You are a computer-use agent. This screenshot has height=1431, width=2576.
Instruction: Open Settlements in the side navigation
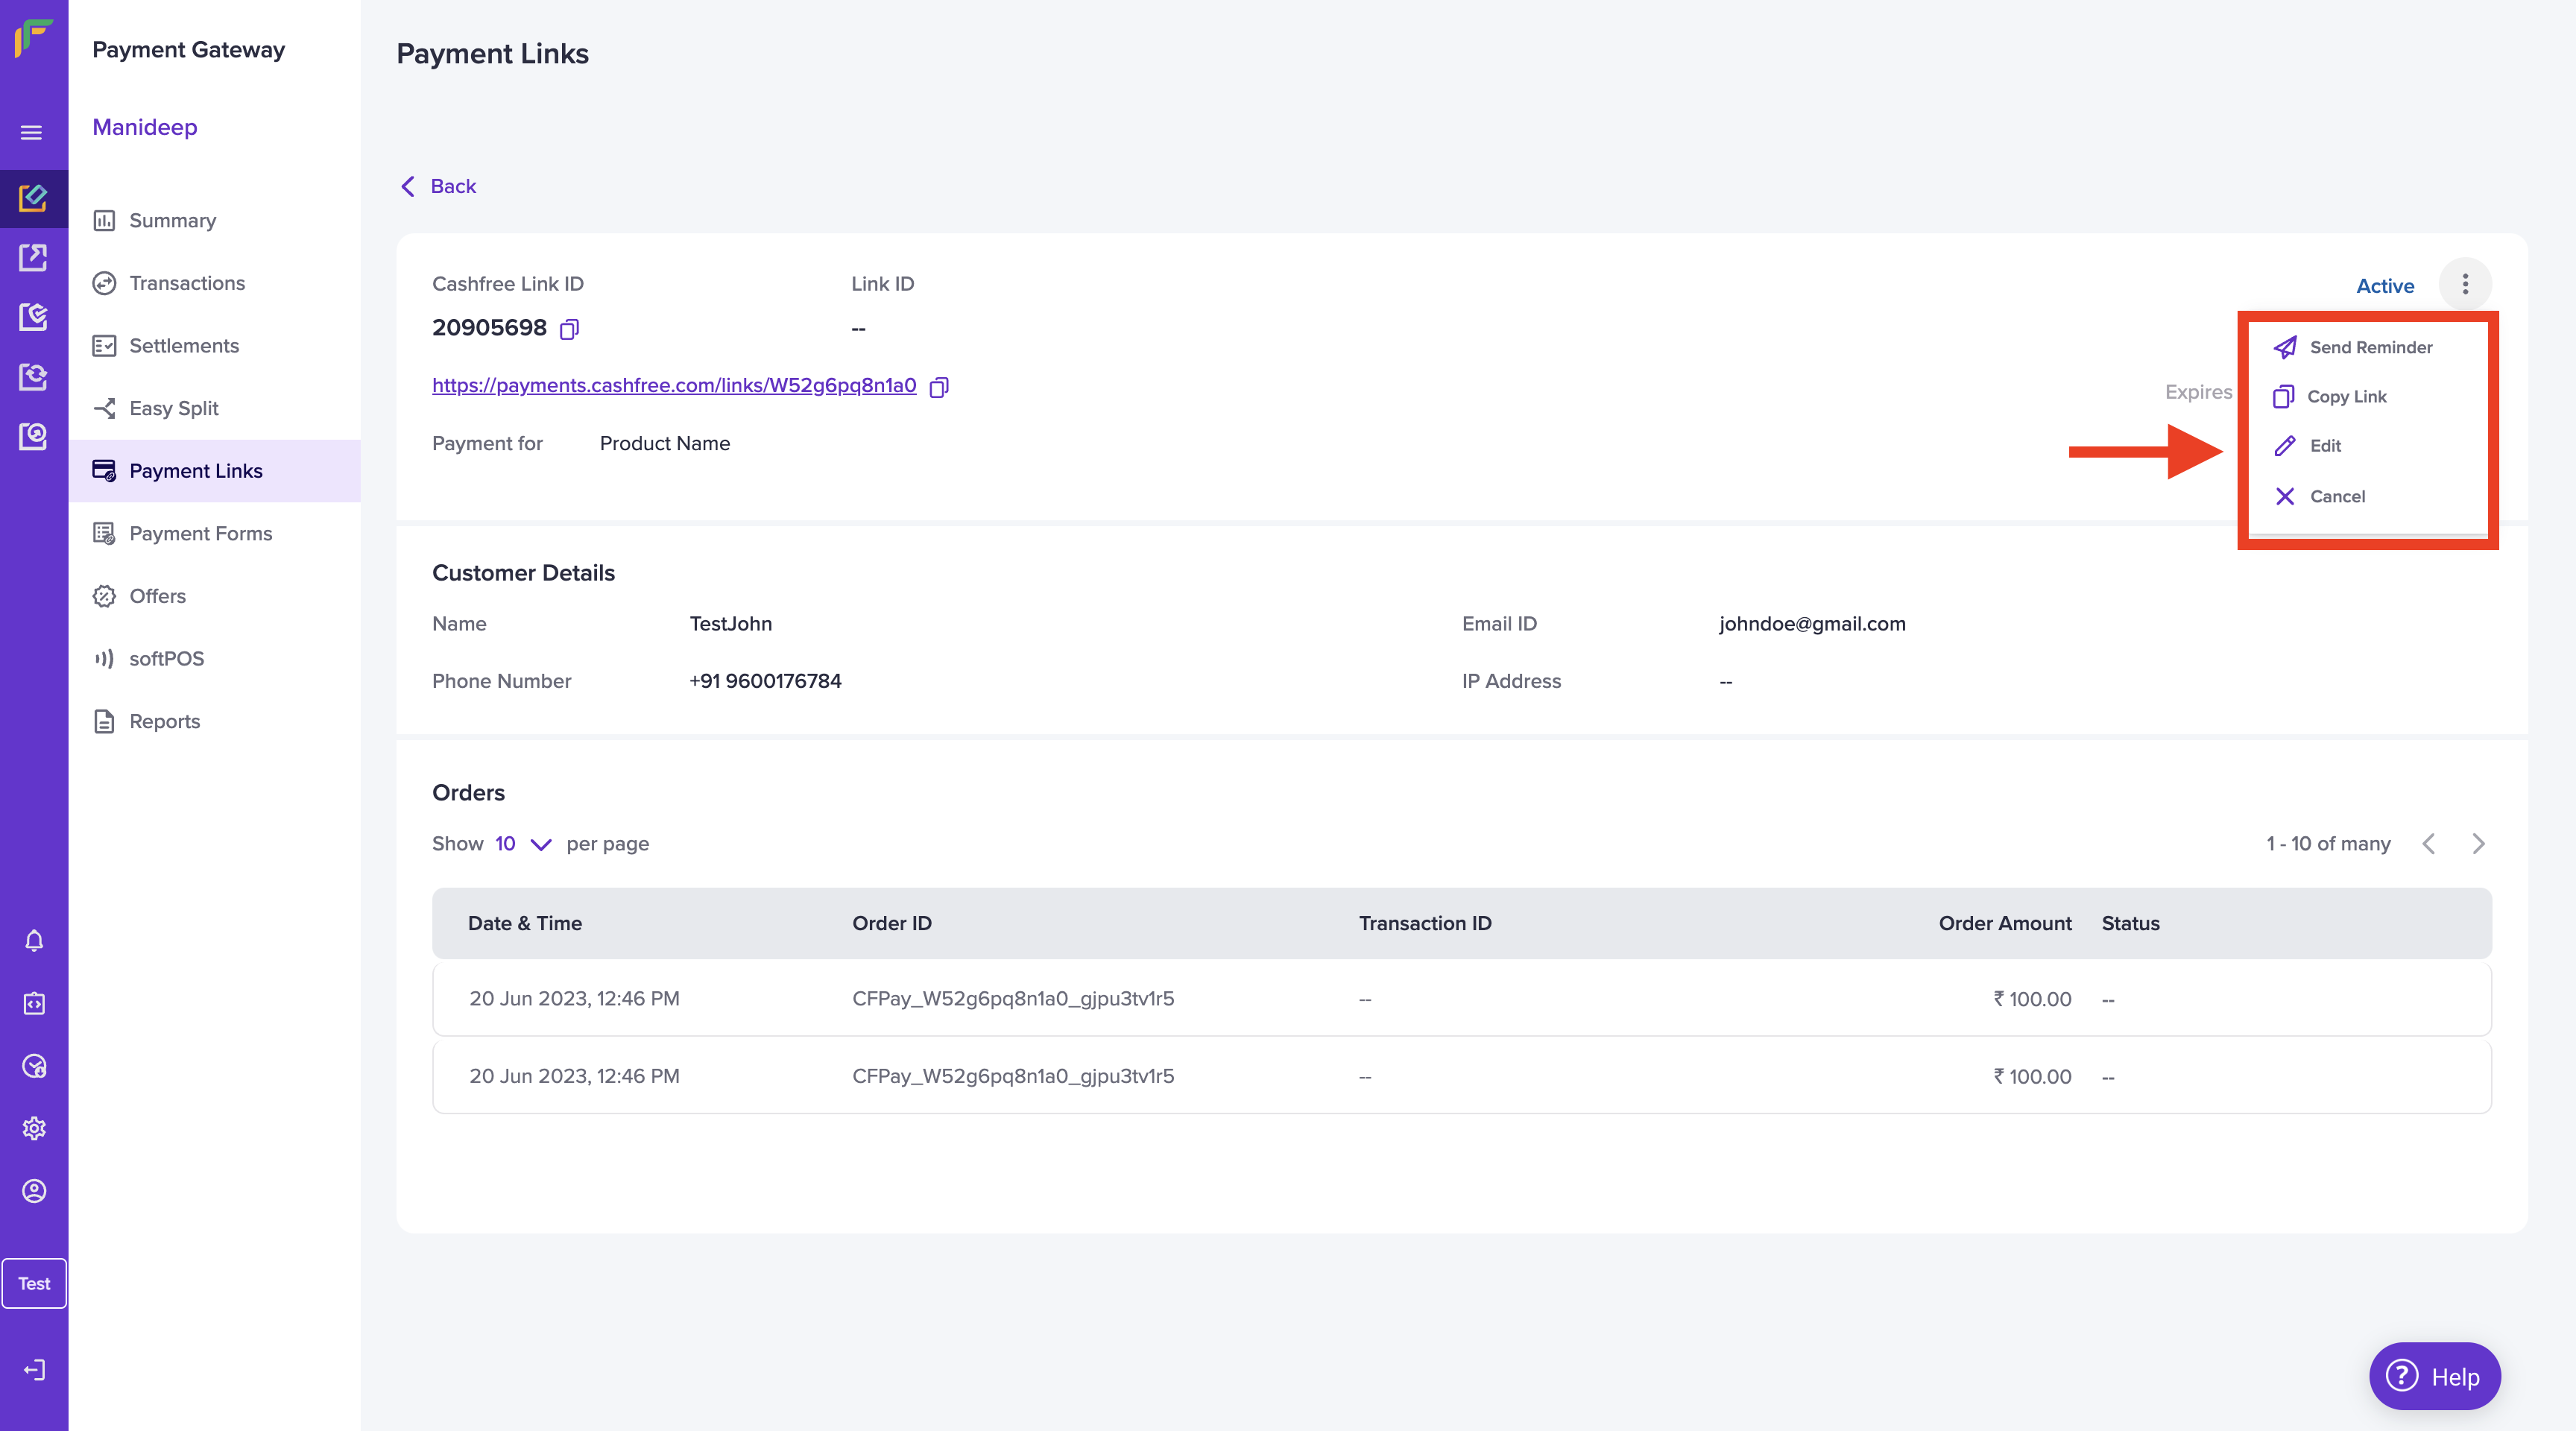tap(184, 346)
